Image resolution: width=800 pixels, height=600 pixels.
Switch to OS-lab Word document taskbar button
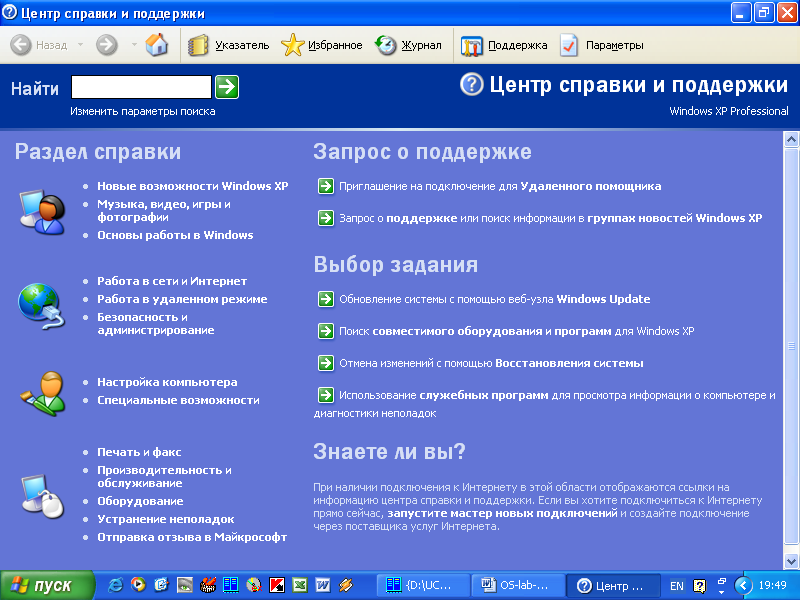[x=518, y=586]
